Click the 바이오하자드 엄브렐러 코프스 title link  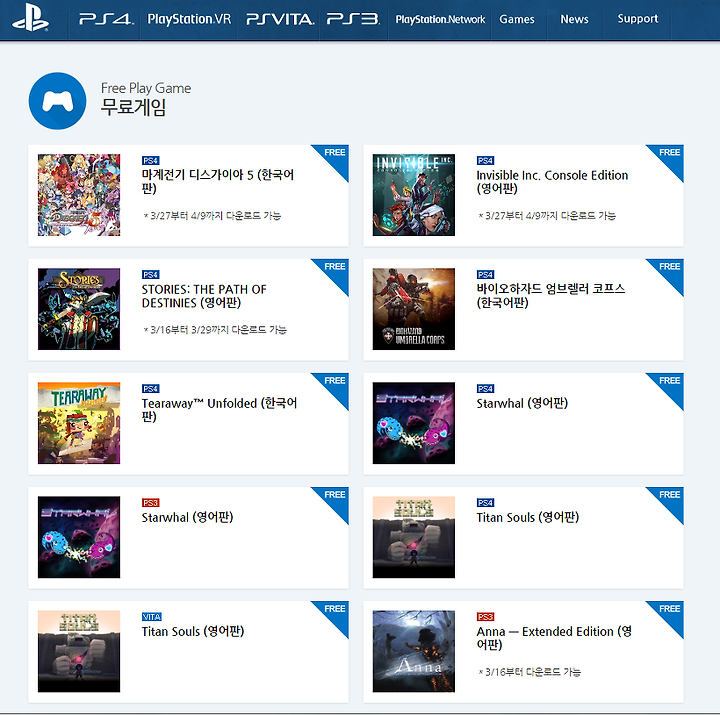coord(551,295)
